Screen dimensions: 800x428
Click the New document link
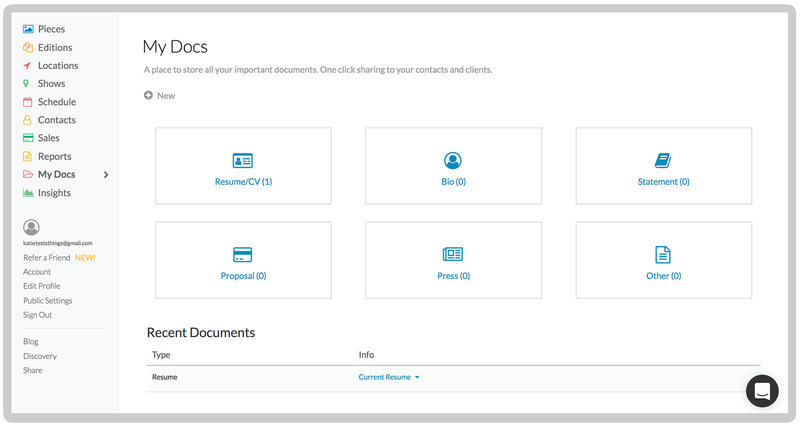pos(166,95)
